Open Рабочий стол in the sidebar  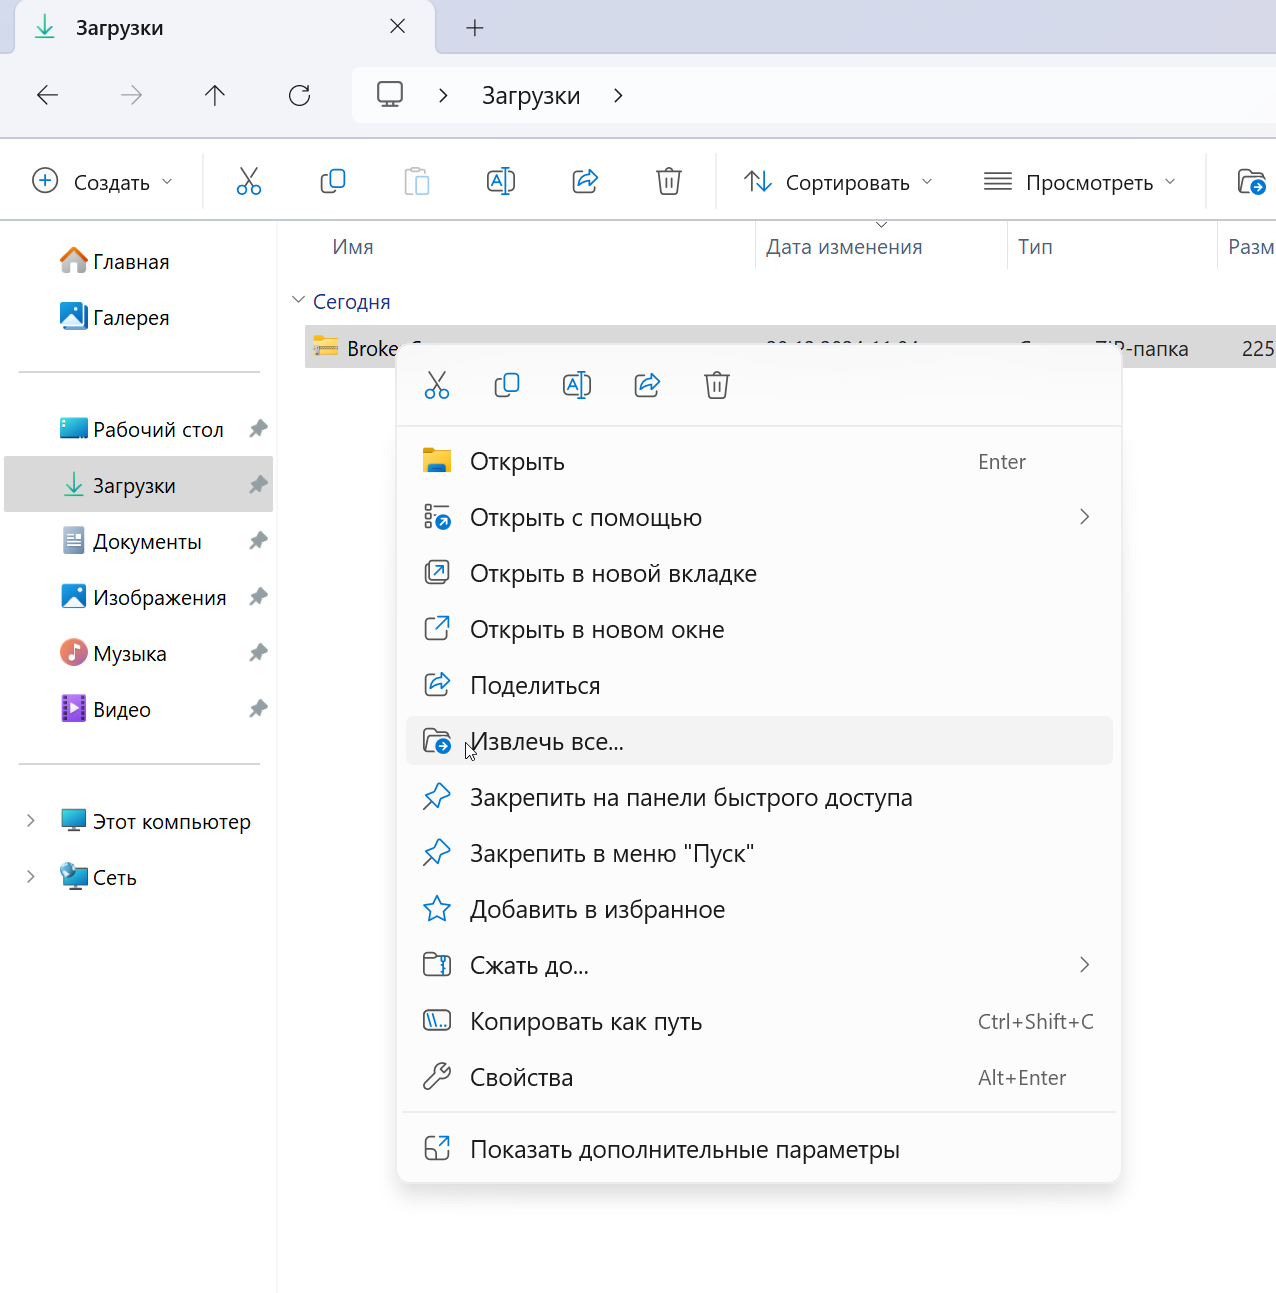[x=139, y=429]
